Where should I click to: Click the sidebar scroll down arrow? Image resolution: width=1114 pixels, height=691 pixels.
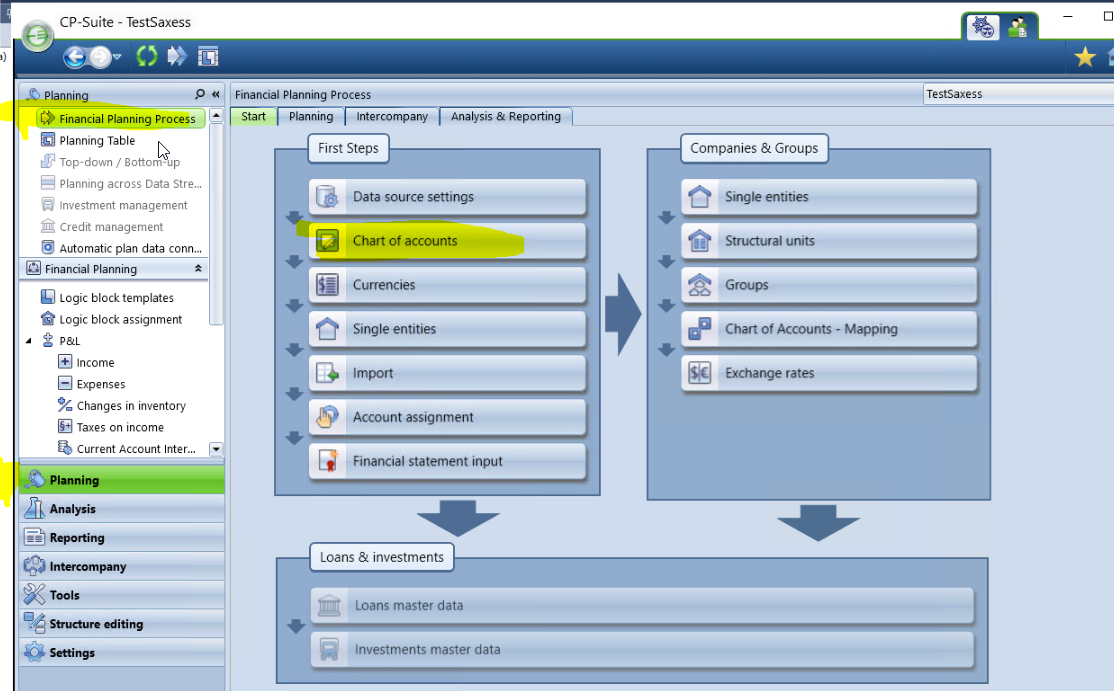(216, 450)
